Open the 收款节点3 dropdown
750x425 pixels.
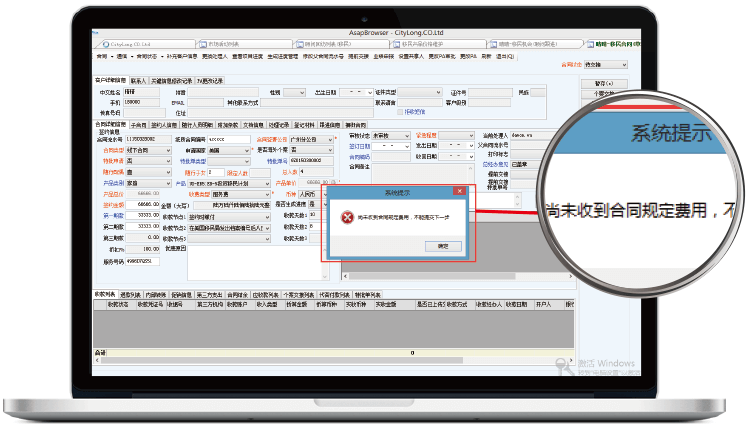coord(229,238)
